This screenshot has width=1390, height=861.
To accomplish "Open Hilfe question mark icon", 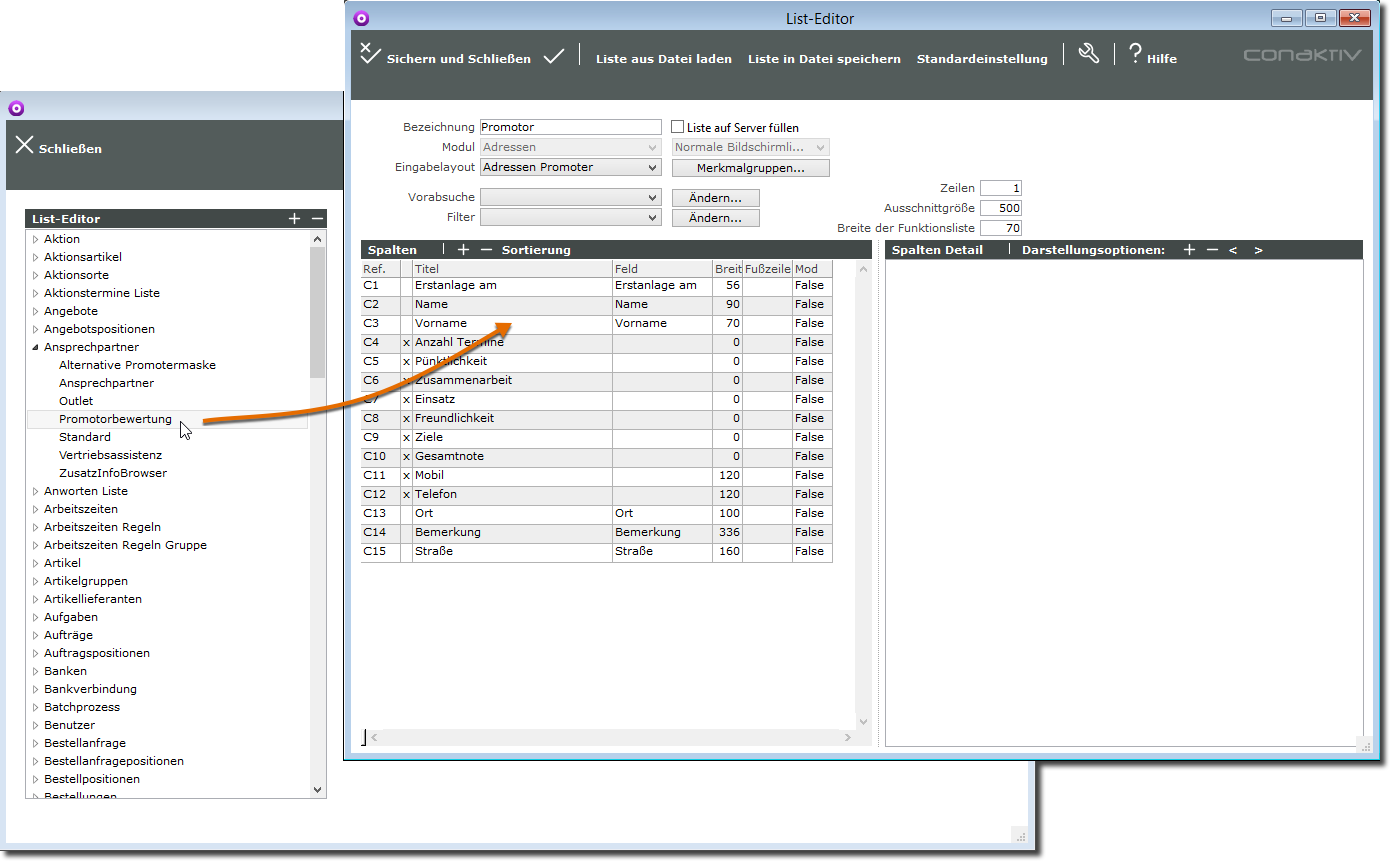I will point(1135,54).
